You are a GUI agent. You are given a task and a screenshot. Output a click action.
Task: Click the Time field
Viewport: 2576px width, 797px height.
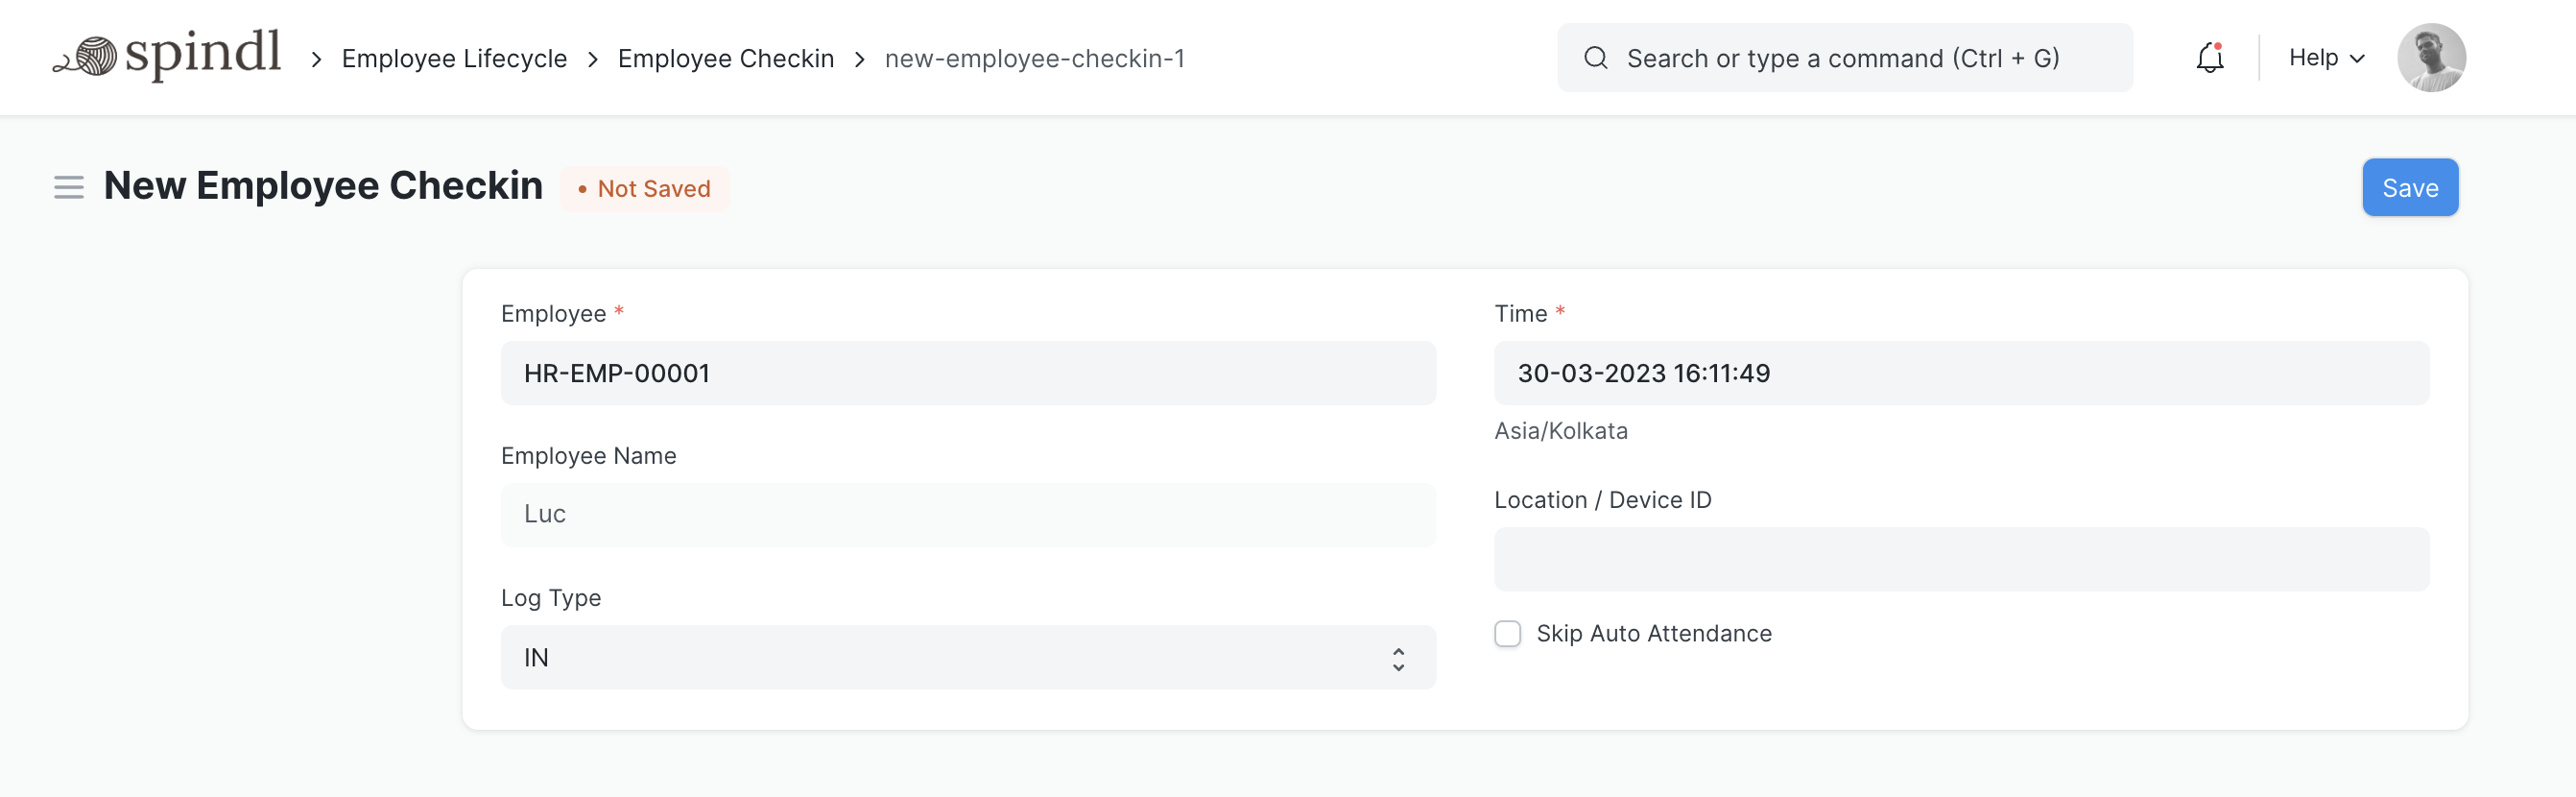[x=1960, y=373]
